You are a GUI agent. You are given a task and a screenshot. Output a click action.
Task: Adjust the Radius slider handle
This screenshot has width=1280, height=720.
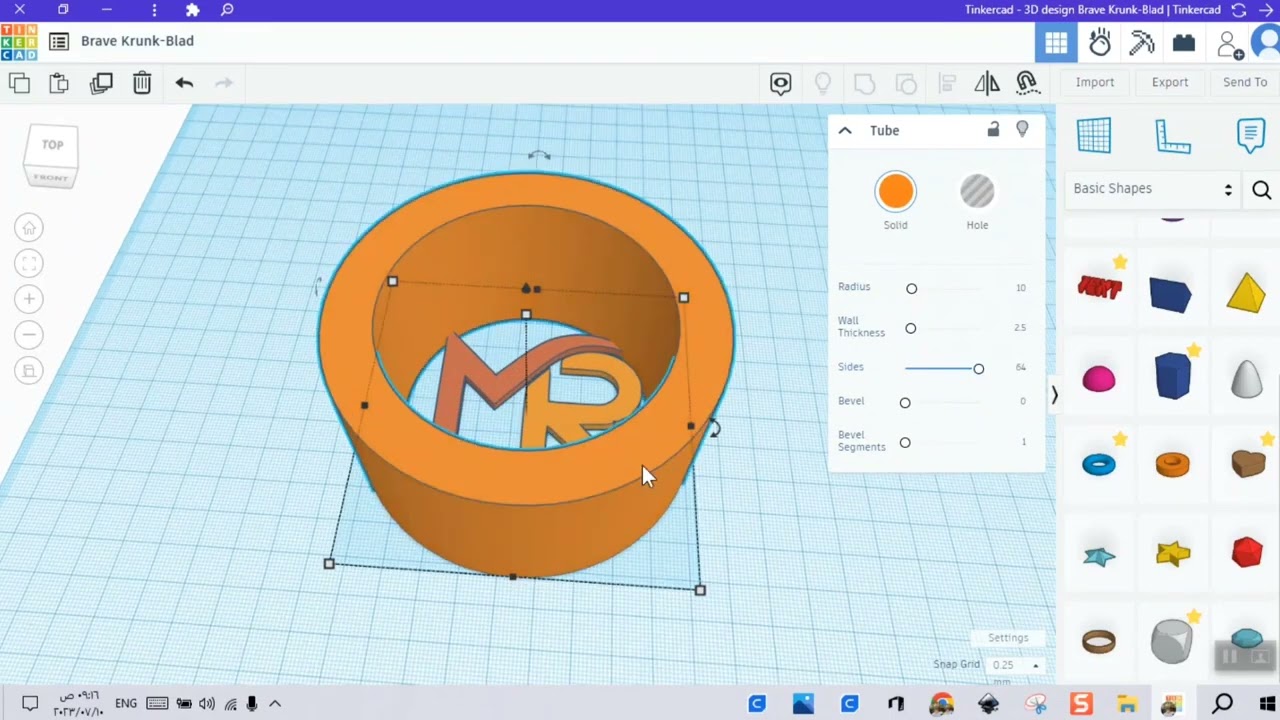pyautogui.click(x=911, y=289)
